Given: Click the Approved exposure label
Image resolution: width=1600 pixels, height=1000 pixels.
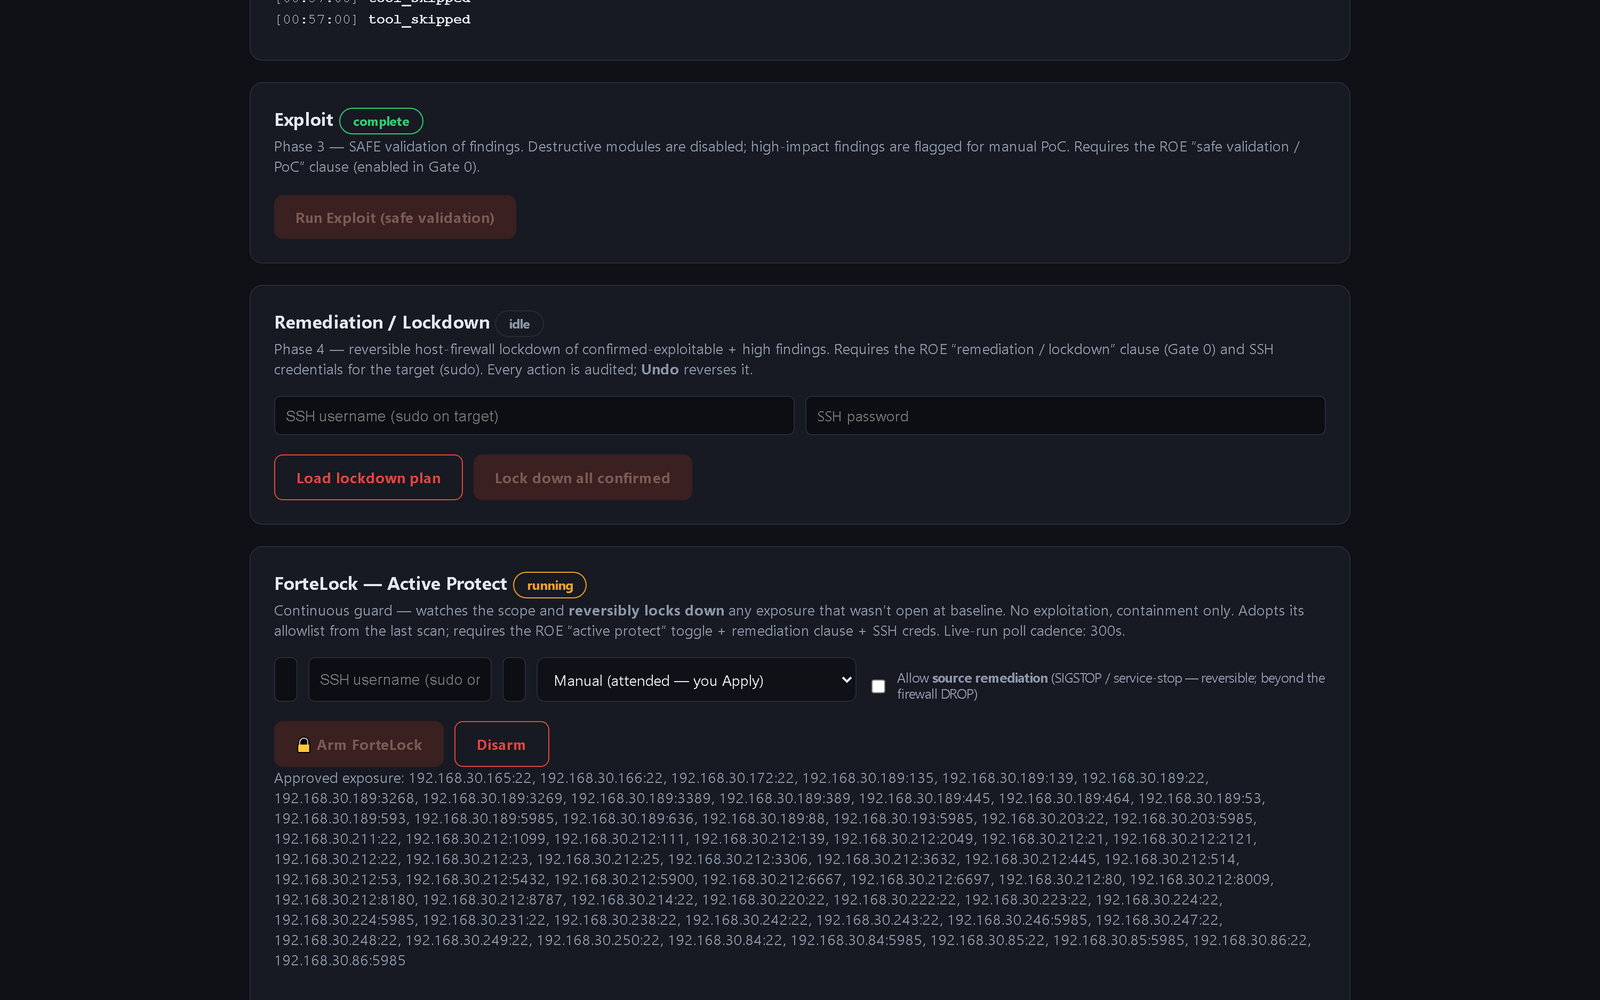Looking at the screenshot, I should (x=339, y=778).
